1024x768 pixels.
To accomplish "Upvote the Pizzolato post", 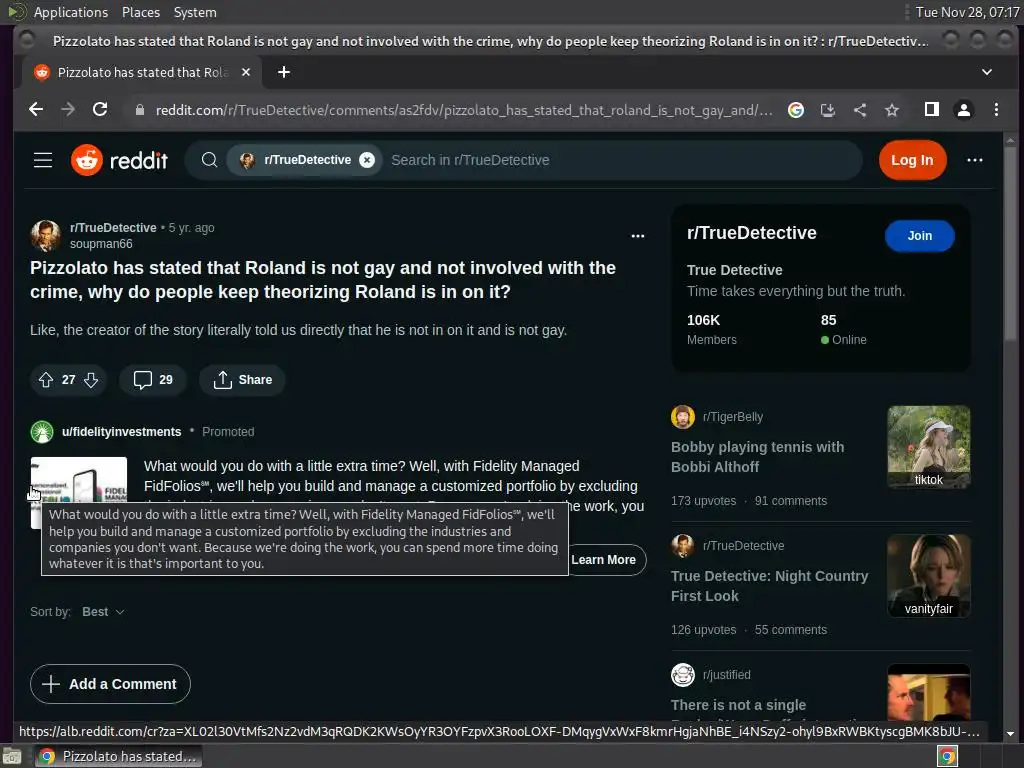I will (x=46, y=379).
